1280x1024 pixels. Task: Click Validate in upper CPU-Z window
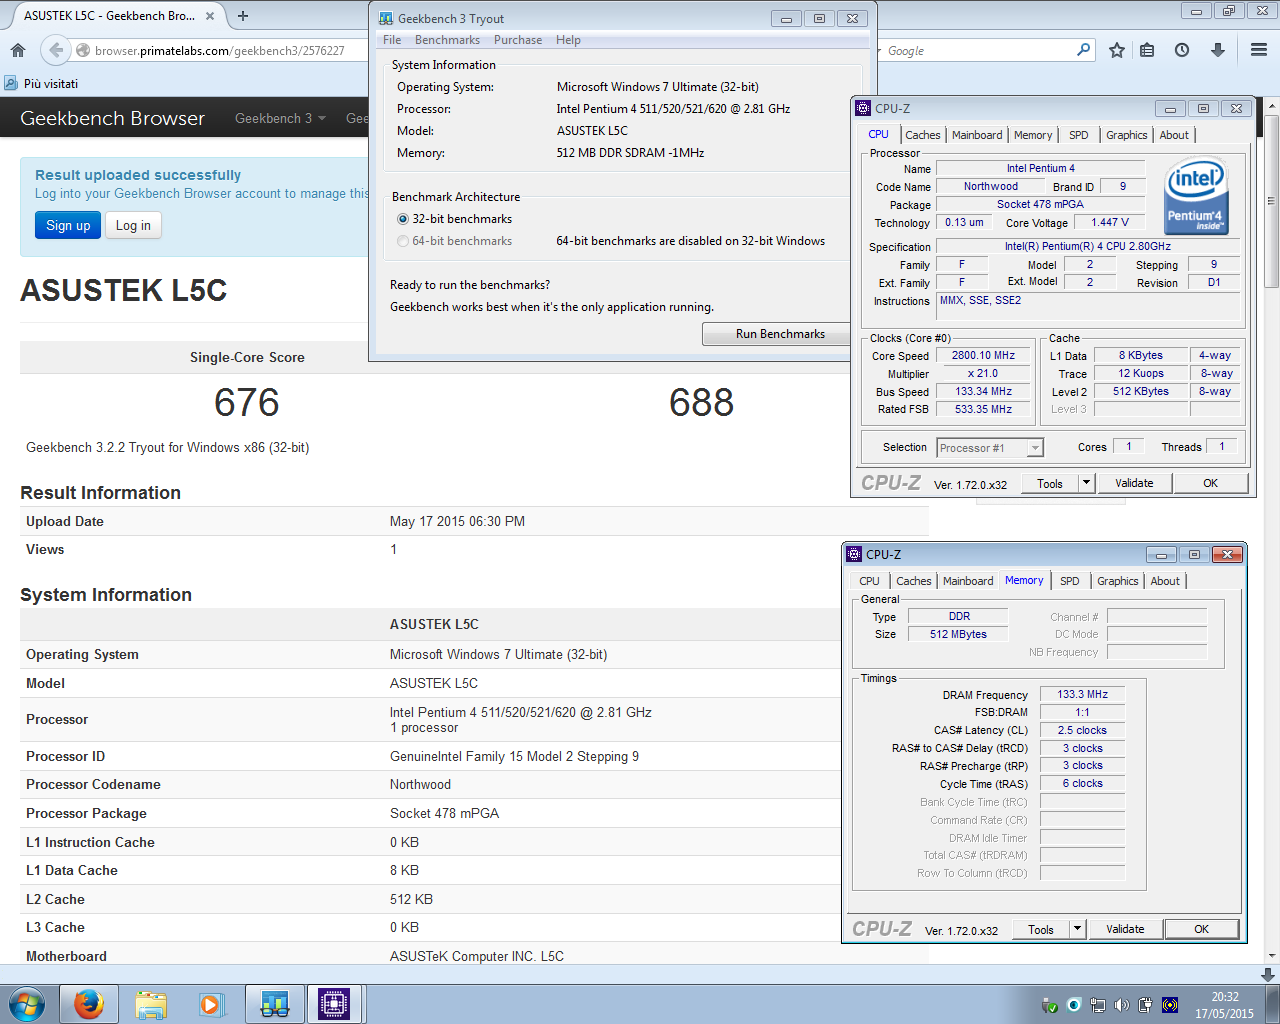pos(1134,483)
